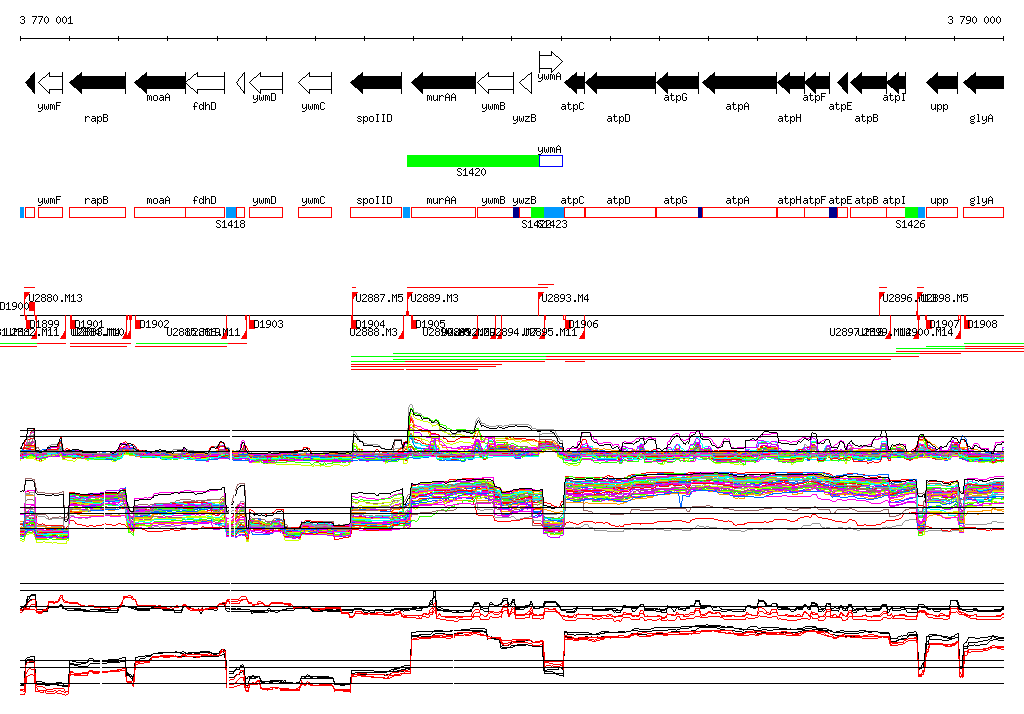Click the red rapB box in the annotation track
The width and height of the screenshot is (1024, 714).
pyautogui.click(x=97, y=212)
